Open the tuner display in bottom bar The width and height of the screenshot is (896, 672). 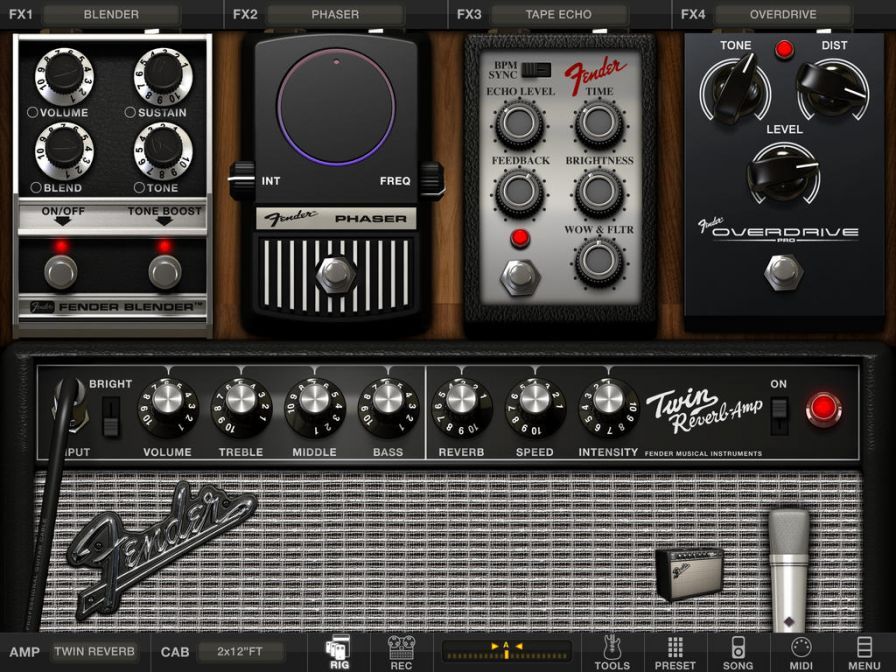(x=506, y=651)
